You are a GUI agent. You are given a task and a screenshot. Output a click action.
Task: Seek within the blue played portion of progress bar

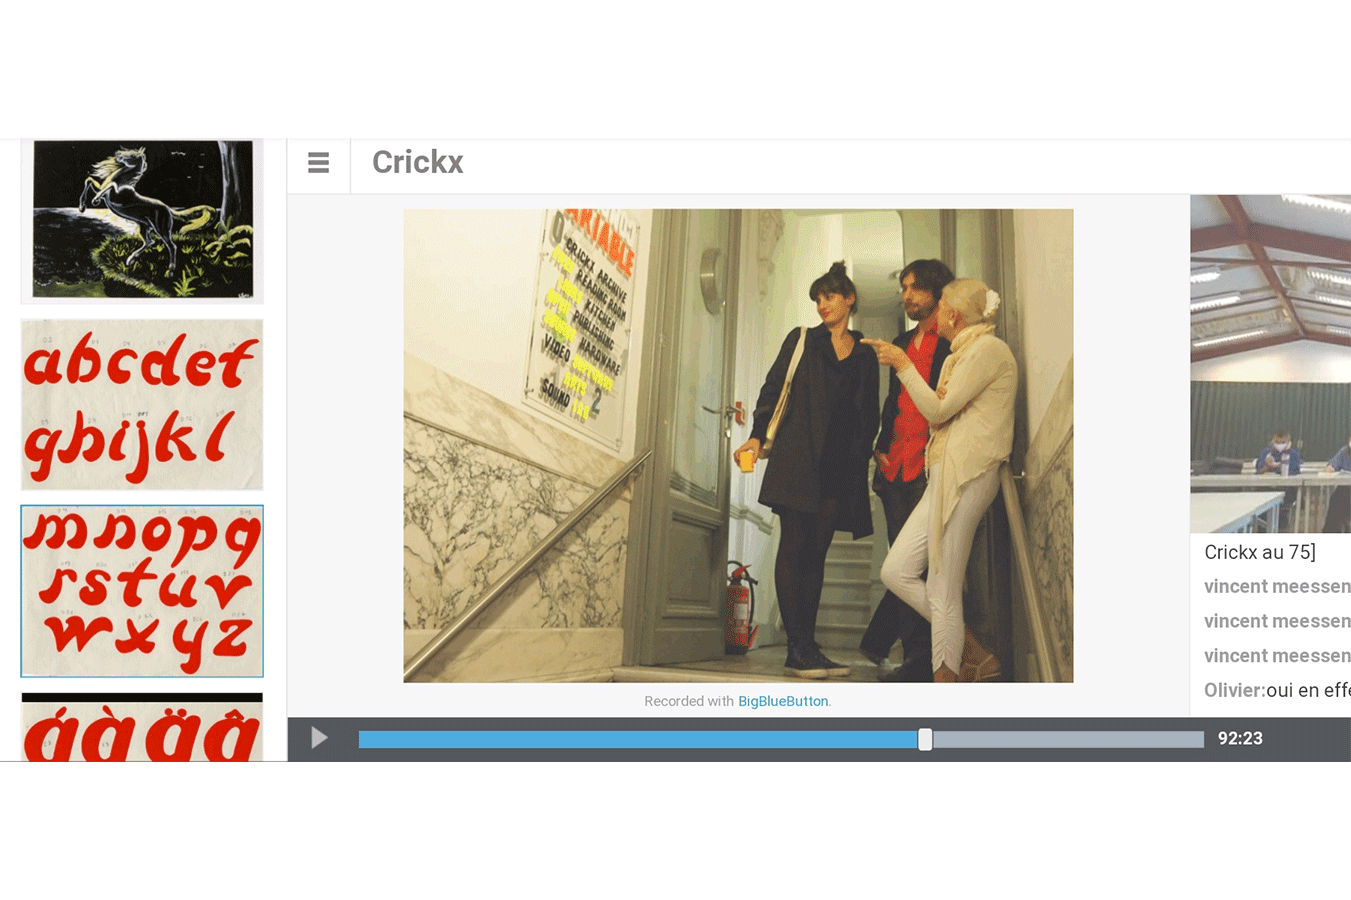click(640, 739)
